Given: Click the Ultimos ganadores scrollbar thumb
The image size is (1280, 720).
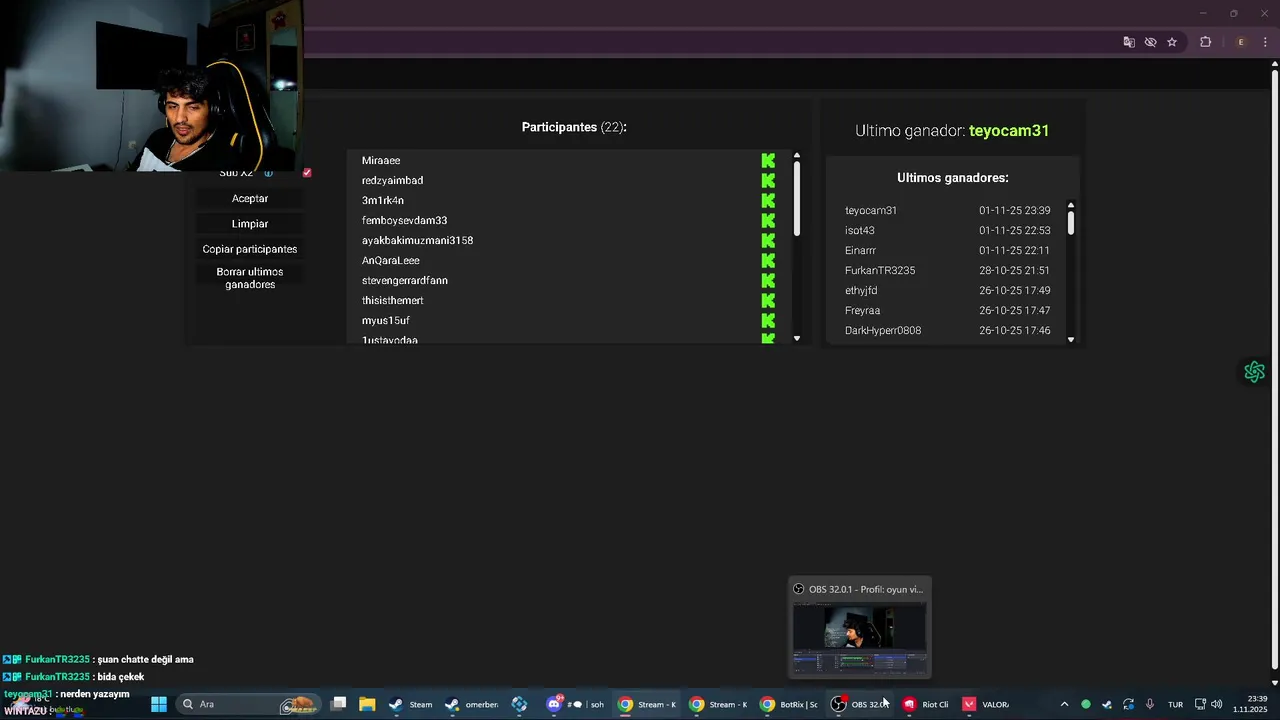Looking at the screenshot, I should tap(1071, 222).
